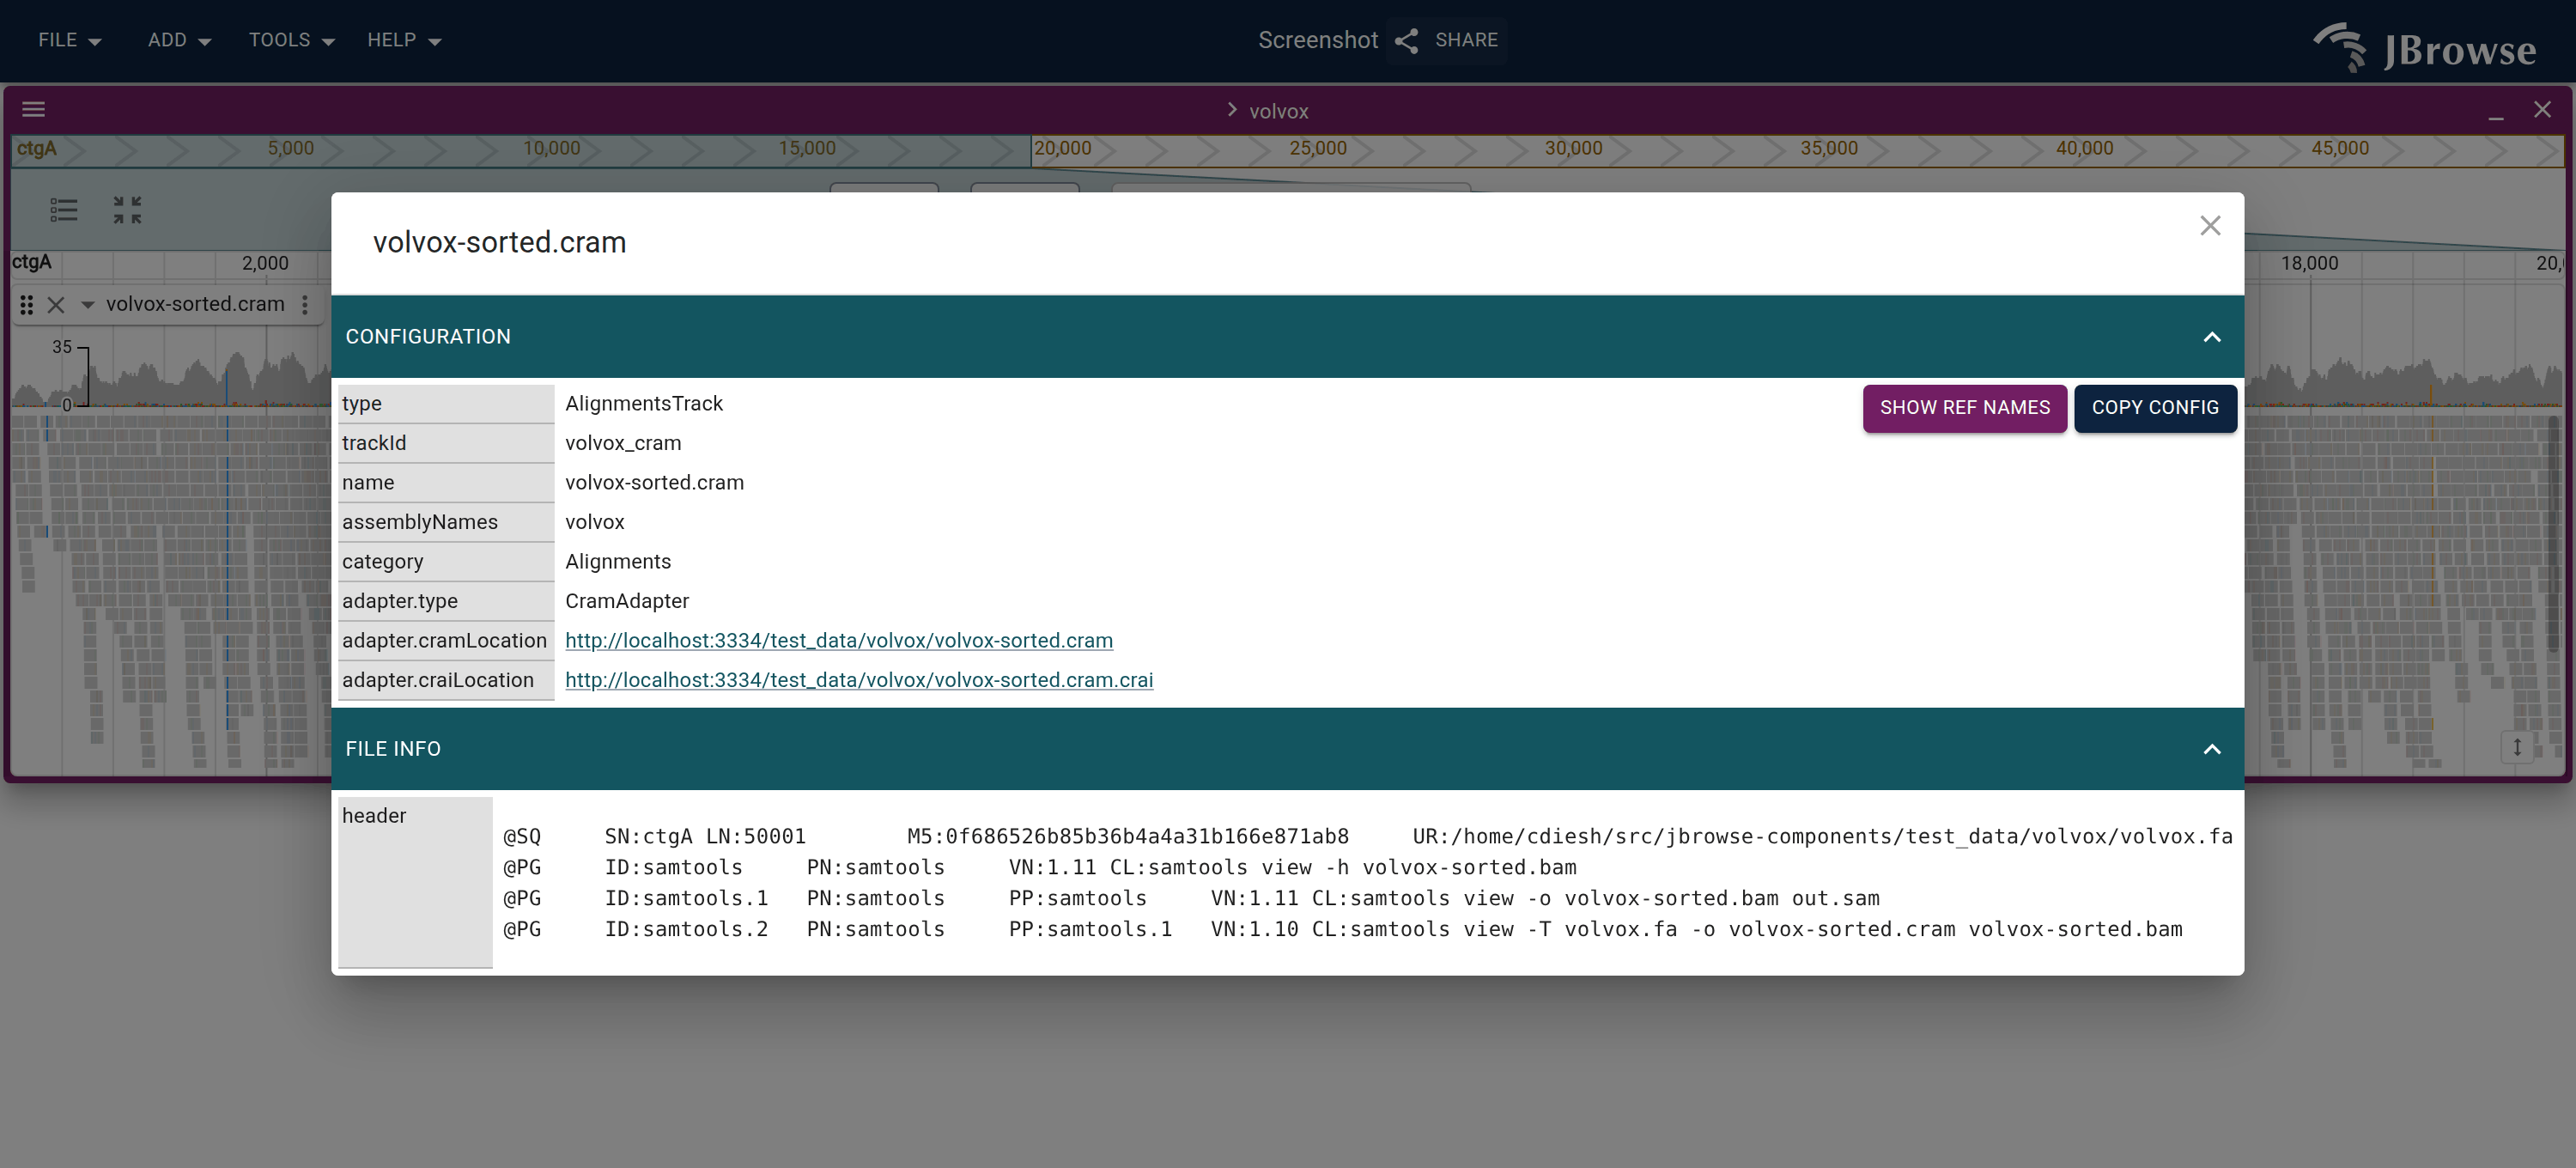
Task: Click the Alignments category value
Action: 617,562
